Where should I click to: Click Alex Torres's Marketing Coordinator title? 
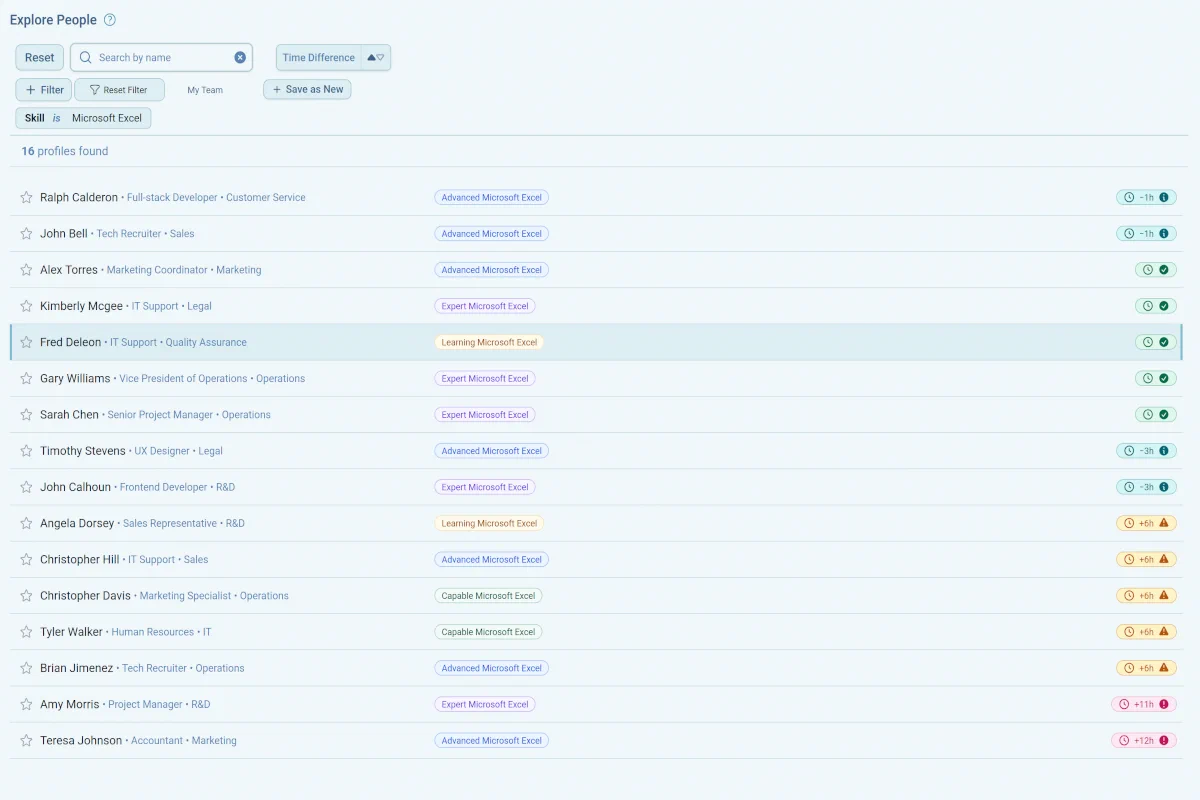157,270
